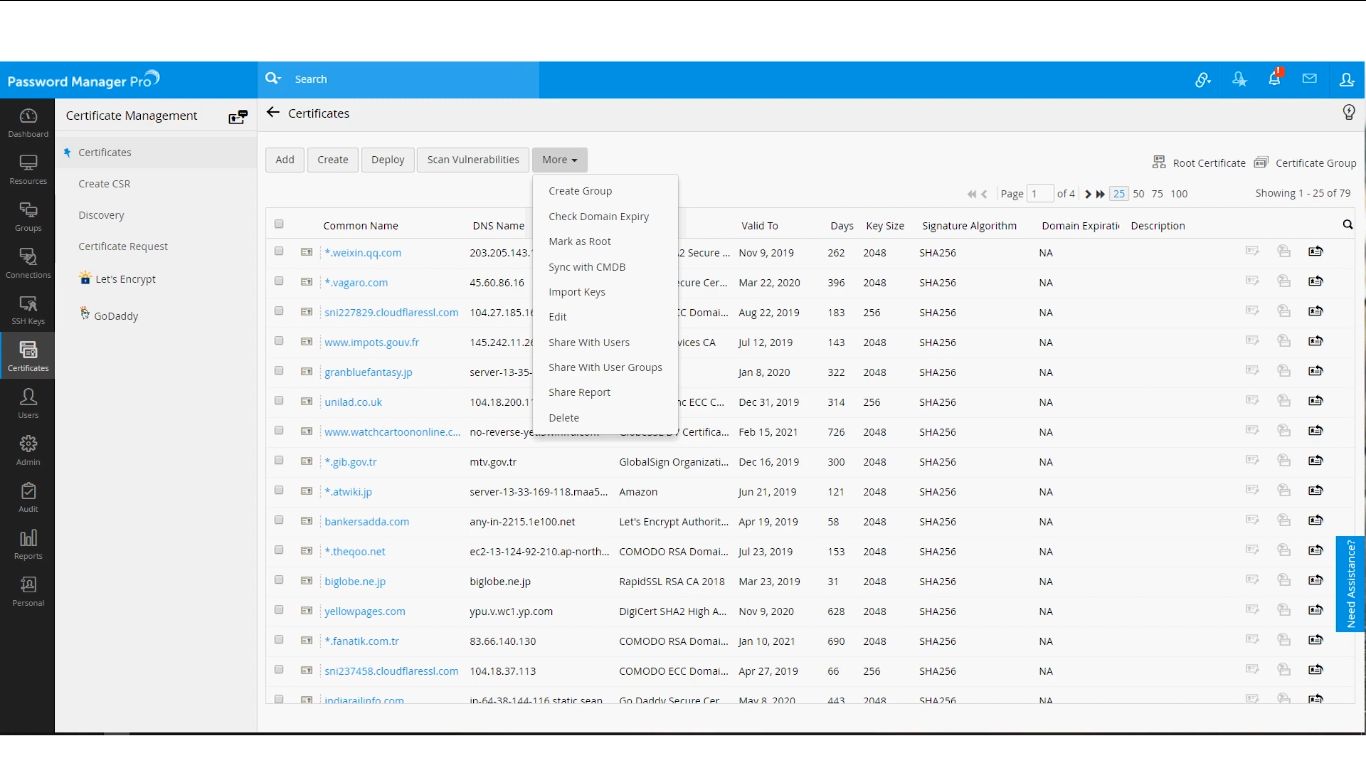Tick checkbox for *.weixin.qq.com row
Image resolution: width=1366 pixels, height=768 pixels.
[279, 252]
